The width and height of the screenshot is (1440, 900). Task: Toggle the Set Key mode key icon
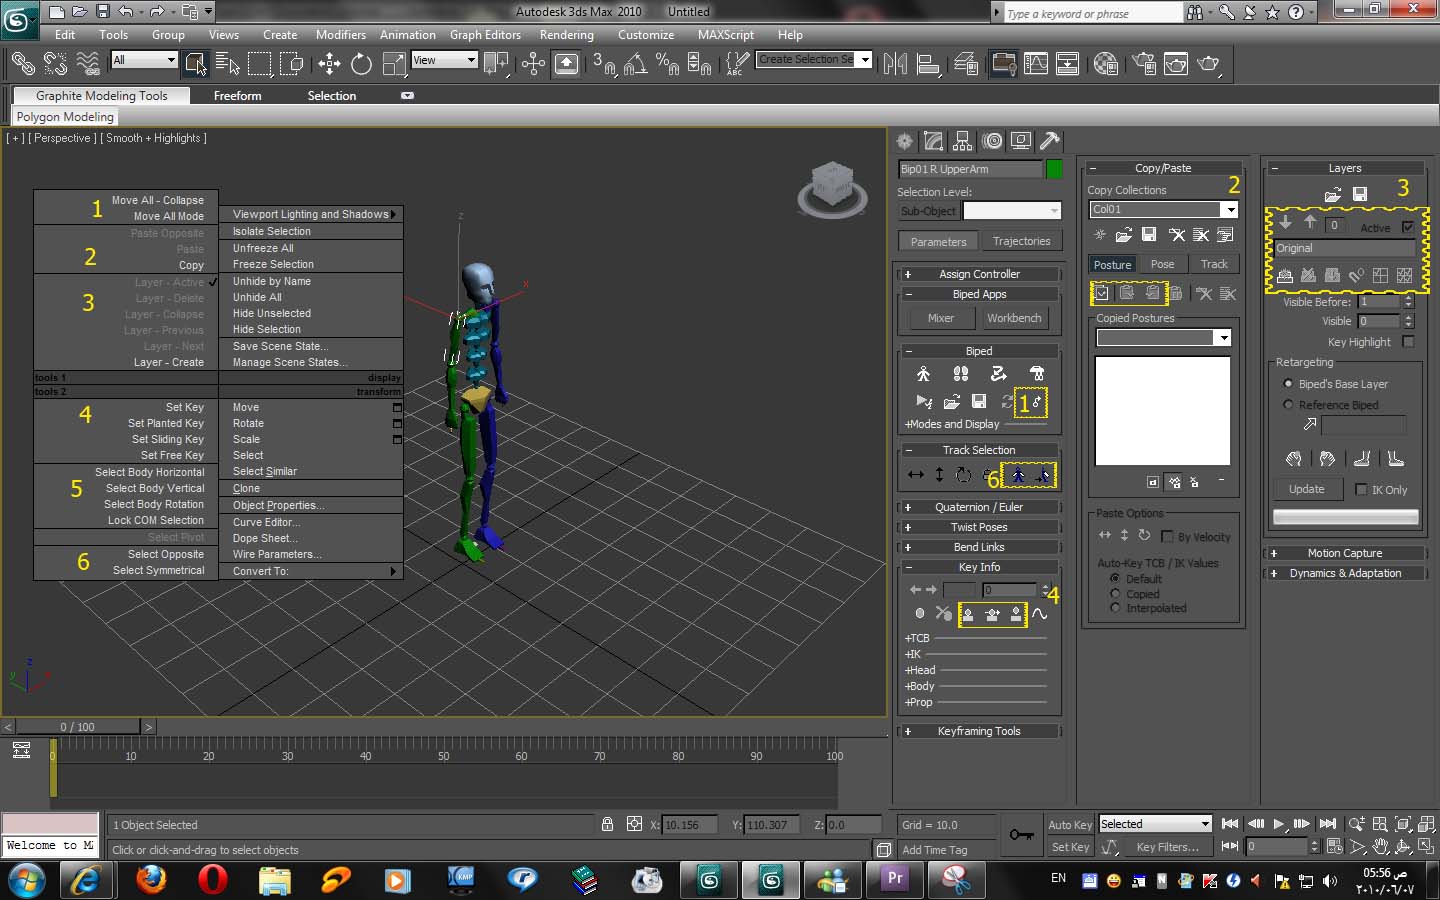click(x=1021, y=835)
